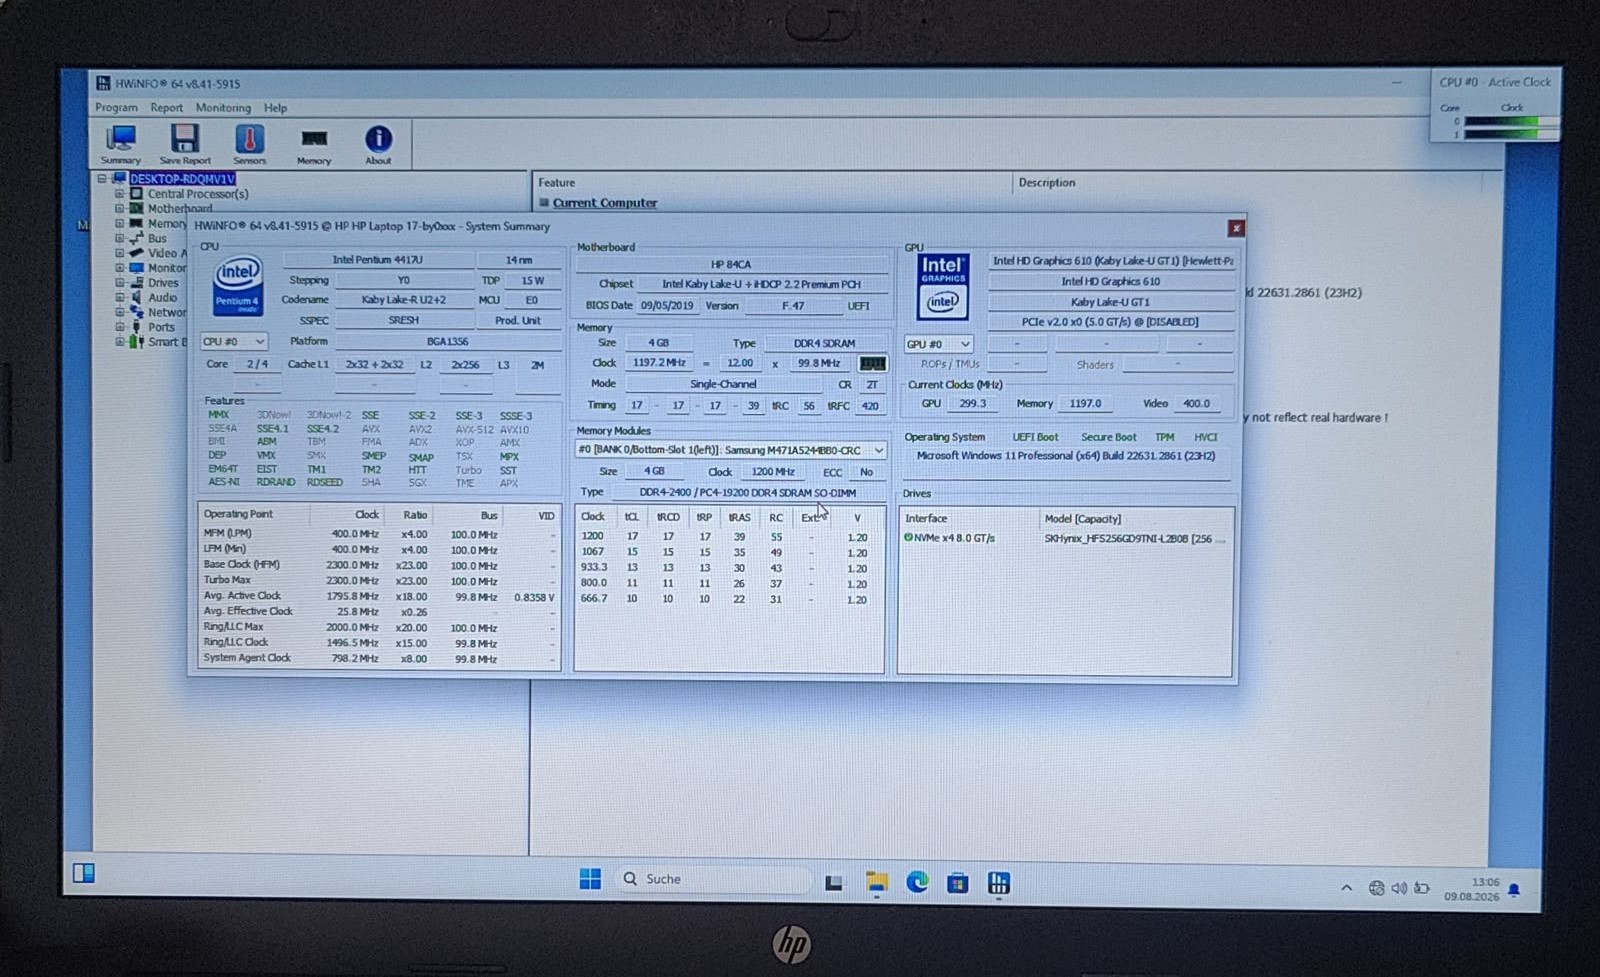The height and width of the screenshot is (977, 1600).
Task: Click the DDR4-2400 / PC4-19200 type field
Action: (x=747, y=493)
